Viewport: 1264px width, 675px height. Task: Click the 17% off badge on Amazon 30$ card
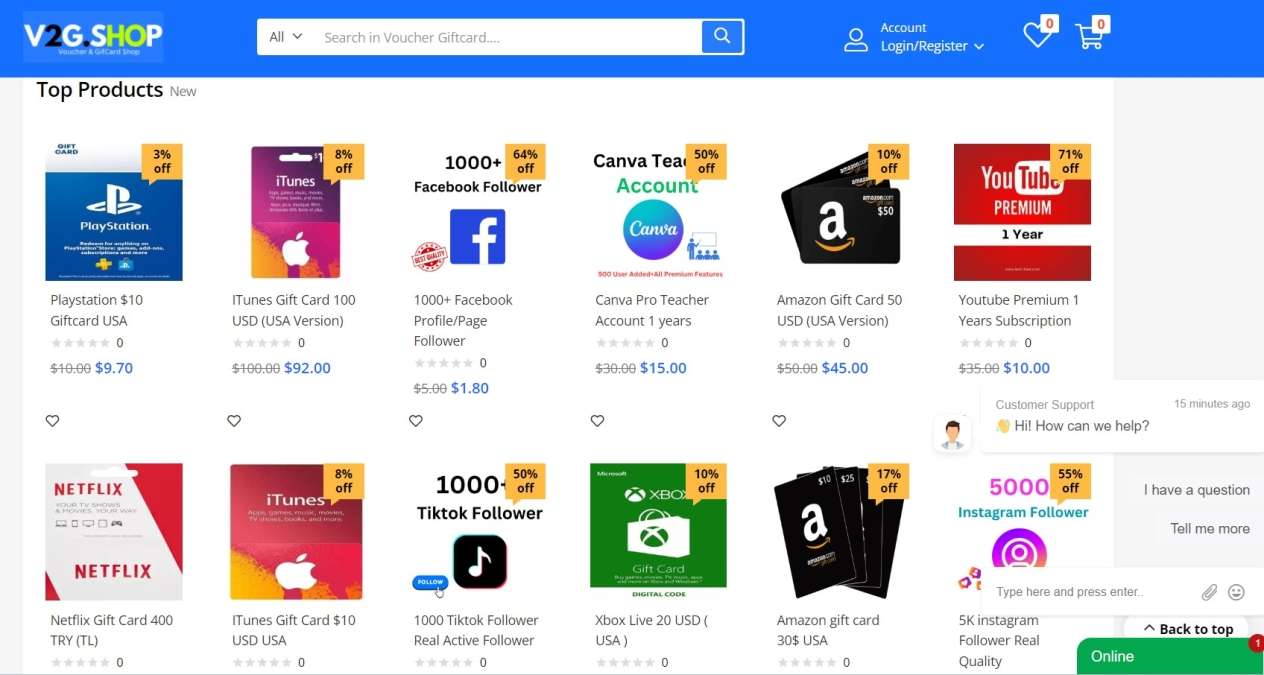point(888,481)
